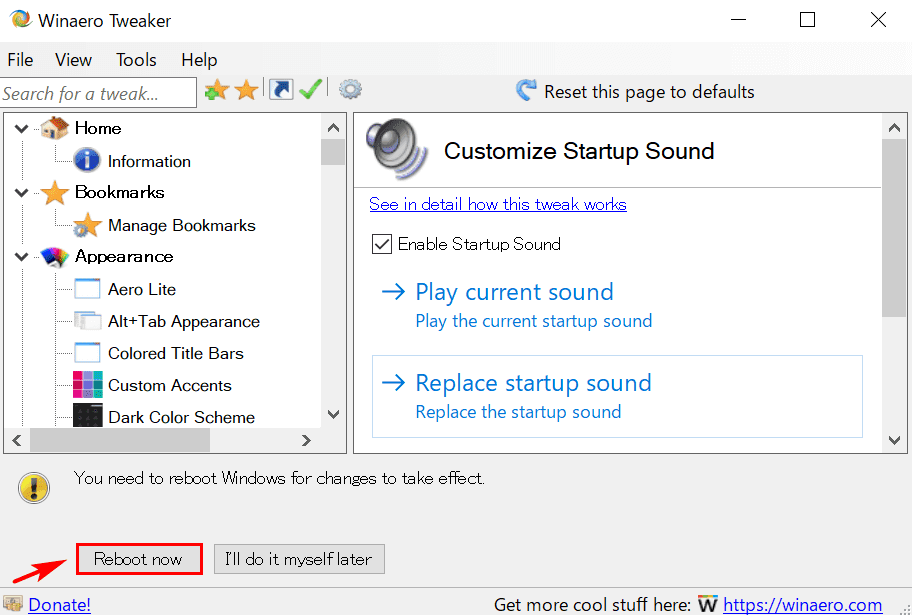912x615 pixels.
Task: Click the Custom Accents color grid icon
Action: (88, 385)
